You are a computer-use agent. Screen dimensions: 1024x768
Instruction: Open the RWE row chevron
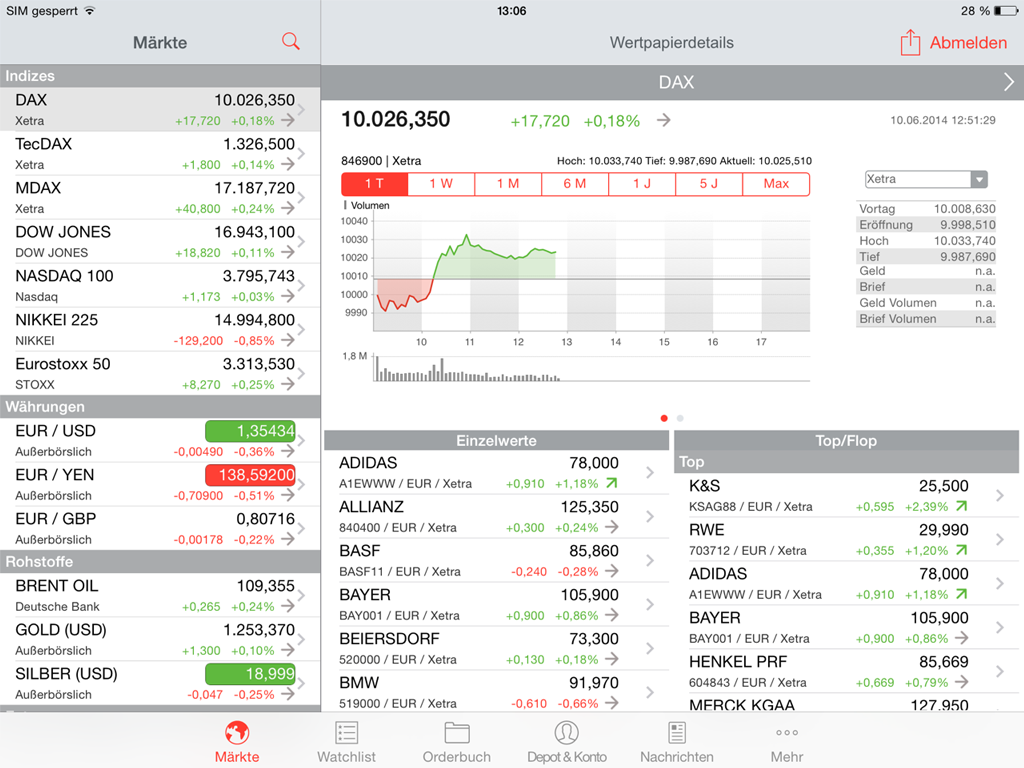tap(1000, 539)
